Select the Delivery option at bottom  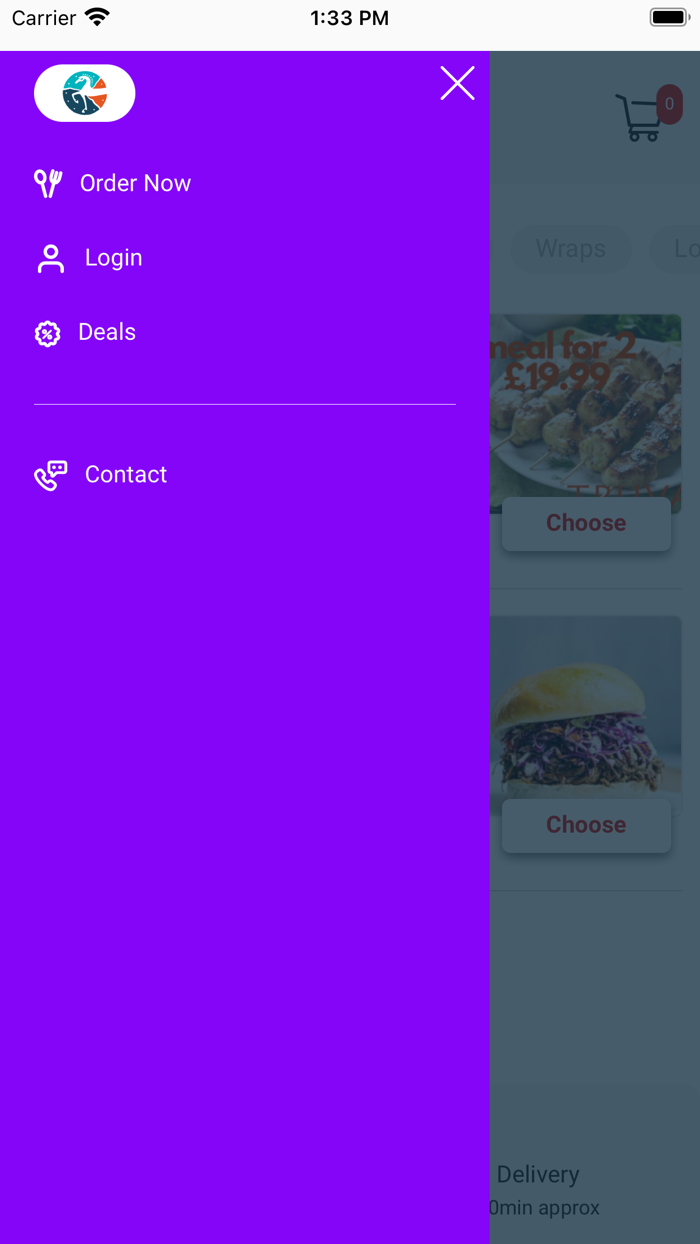[538, 1174]
